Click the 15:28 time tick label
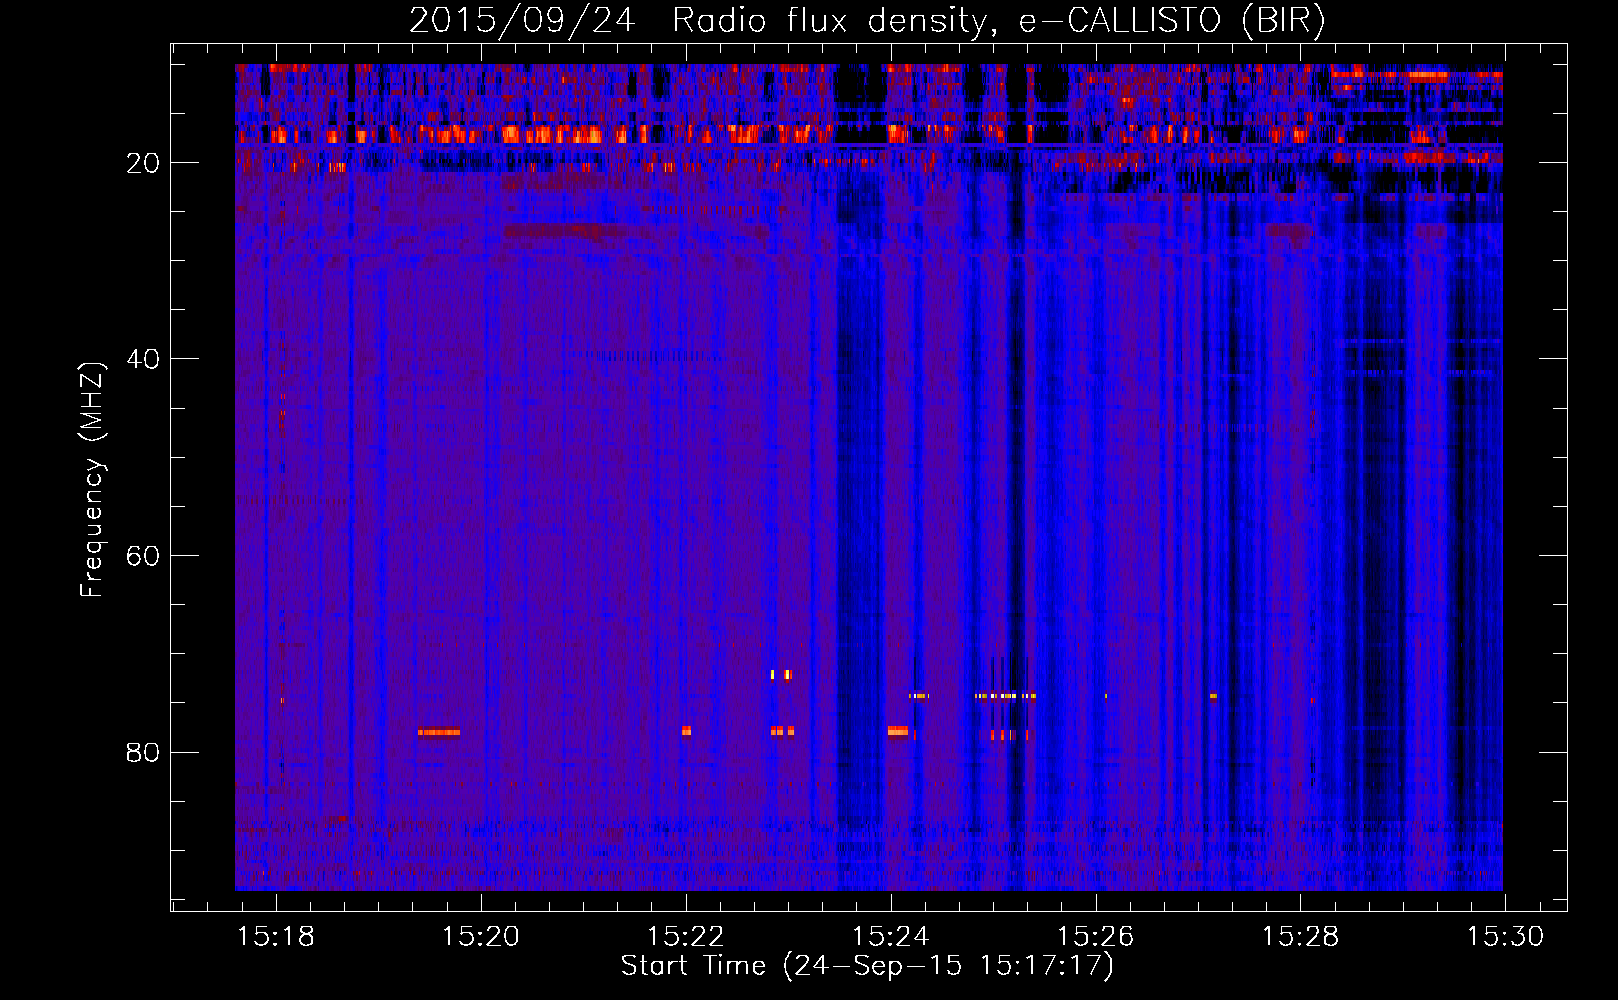Viewport: 1618px width, 1000px height. pyautogui.click(x=1300, y=936)
